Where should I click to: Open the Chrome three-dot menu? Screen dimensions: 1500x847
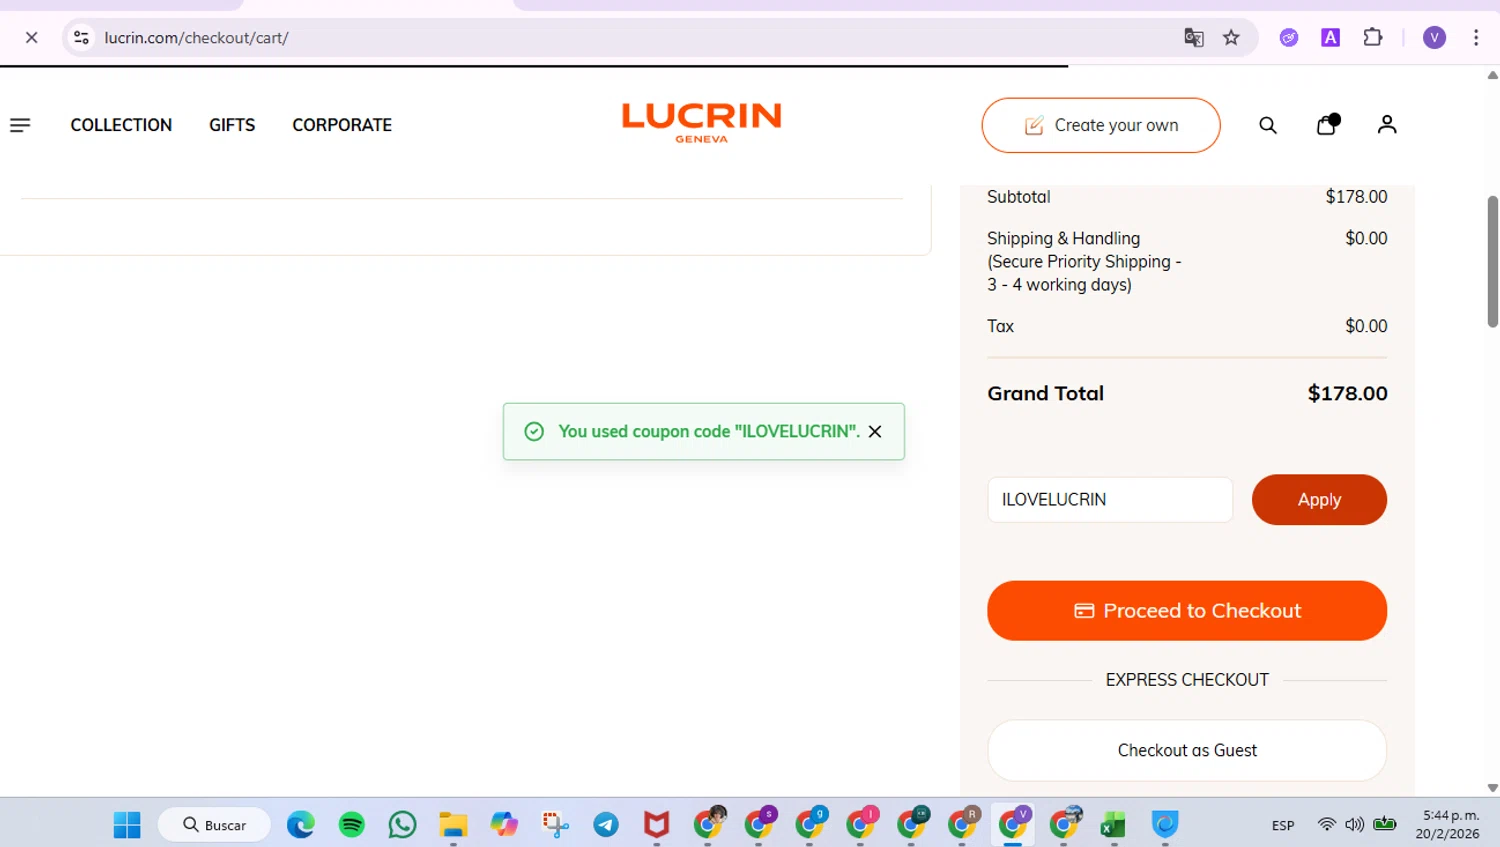1476,38
